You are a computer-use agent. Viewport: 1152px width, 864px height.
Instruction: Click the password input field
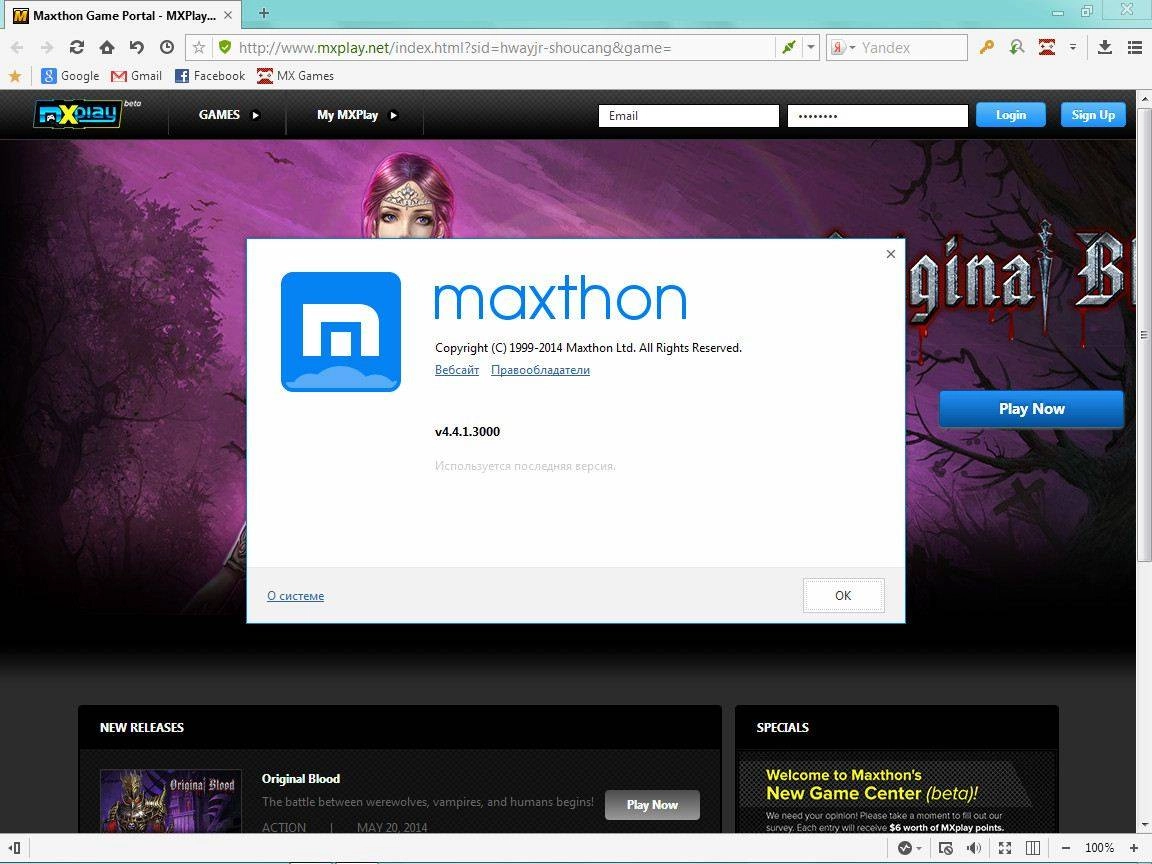877,115
